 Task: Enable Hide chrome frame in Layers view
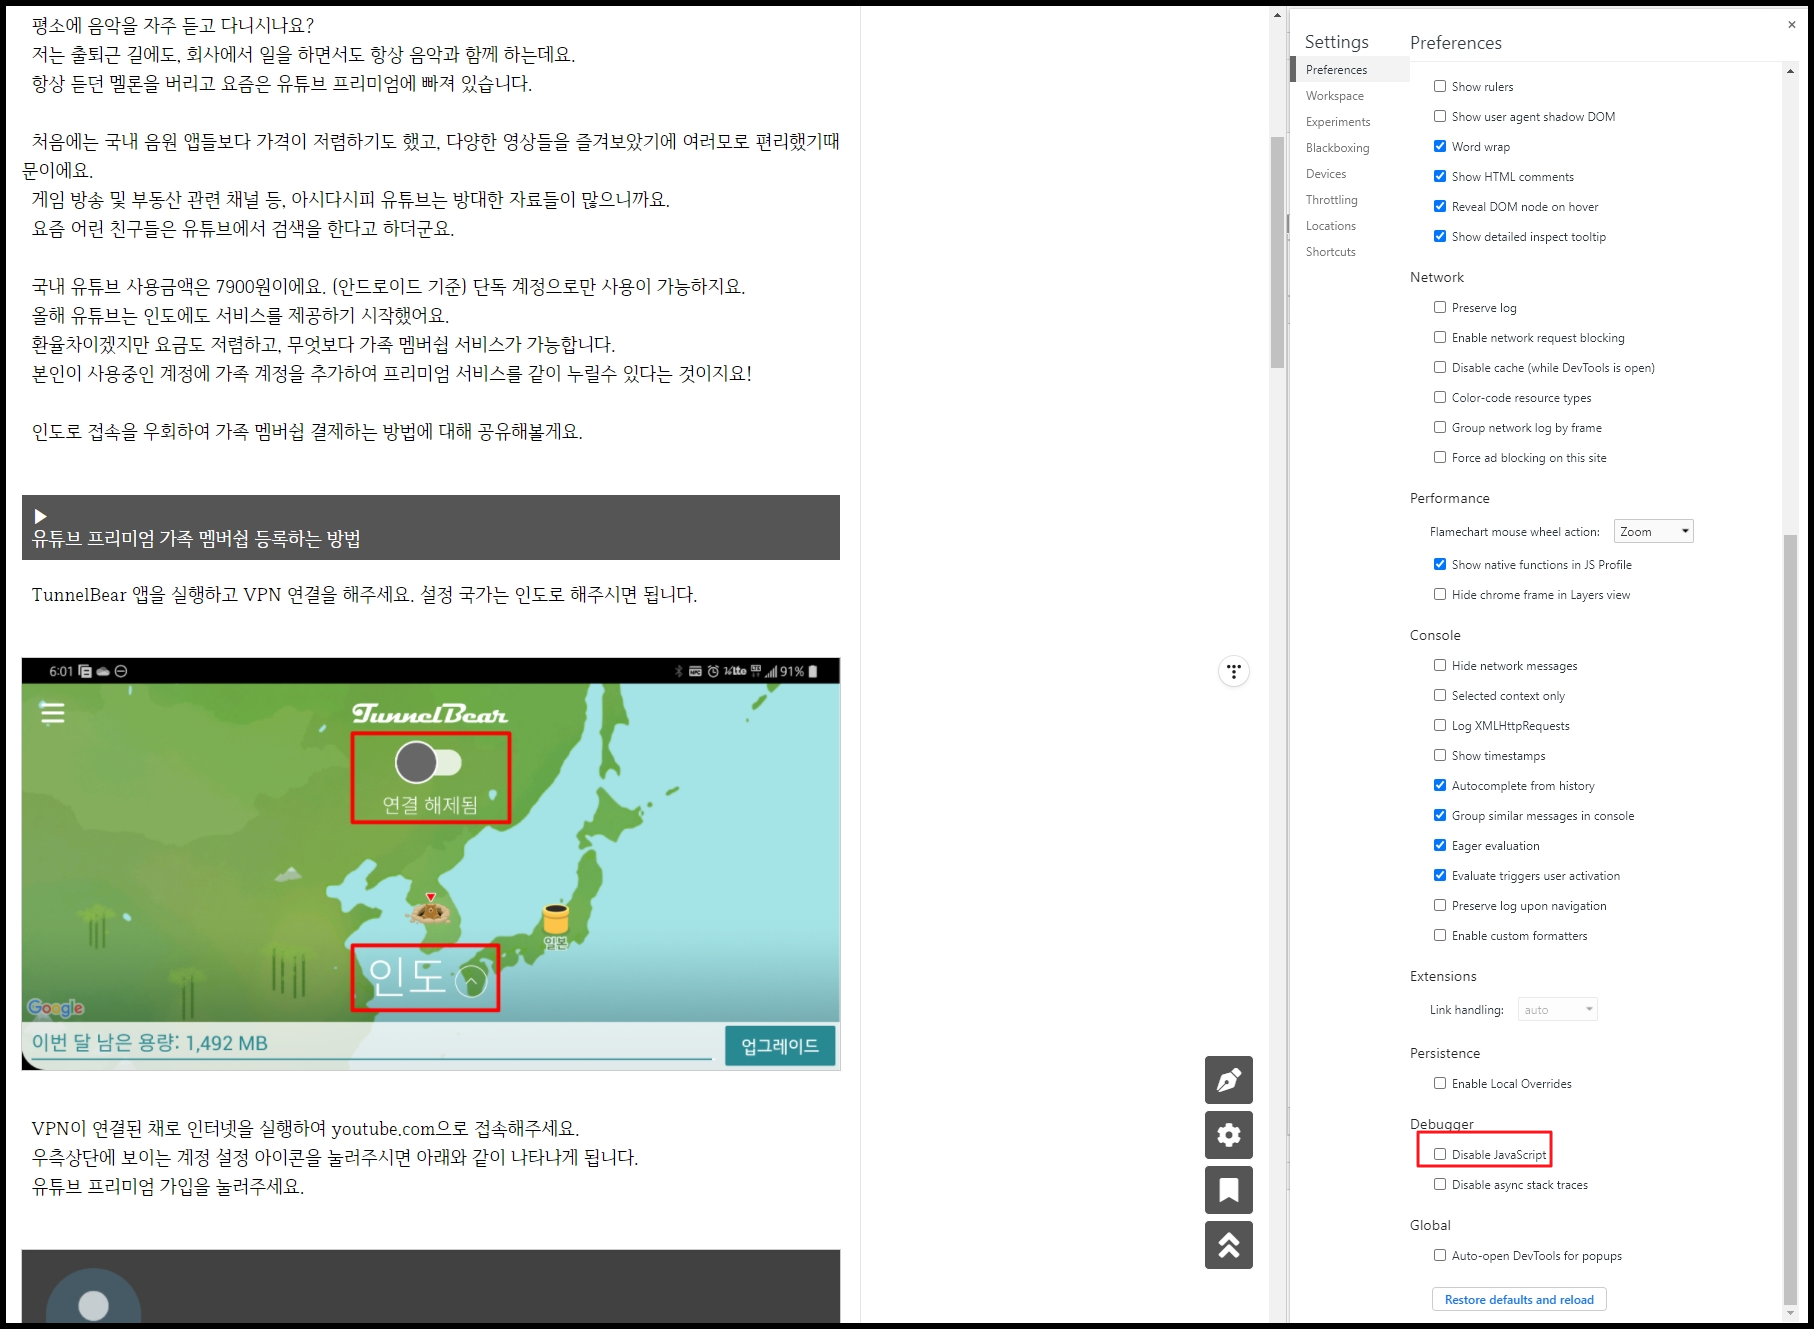[x=1440, y=594]
